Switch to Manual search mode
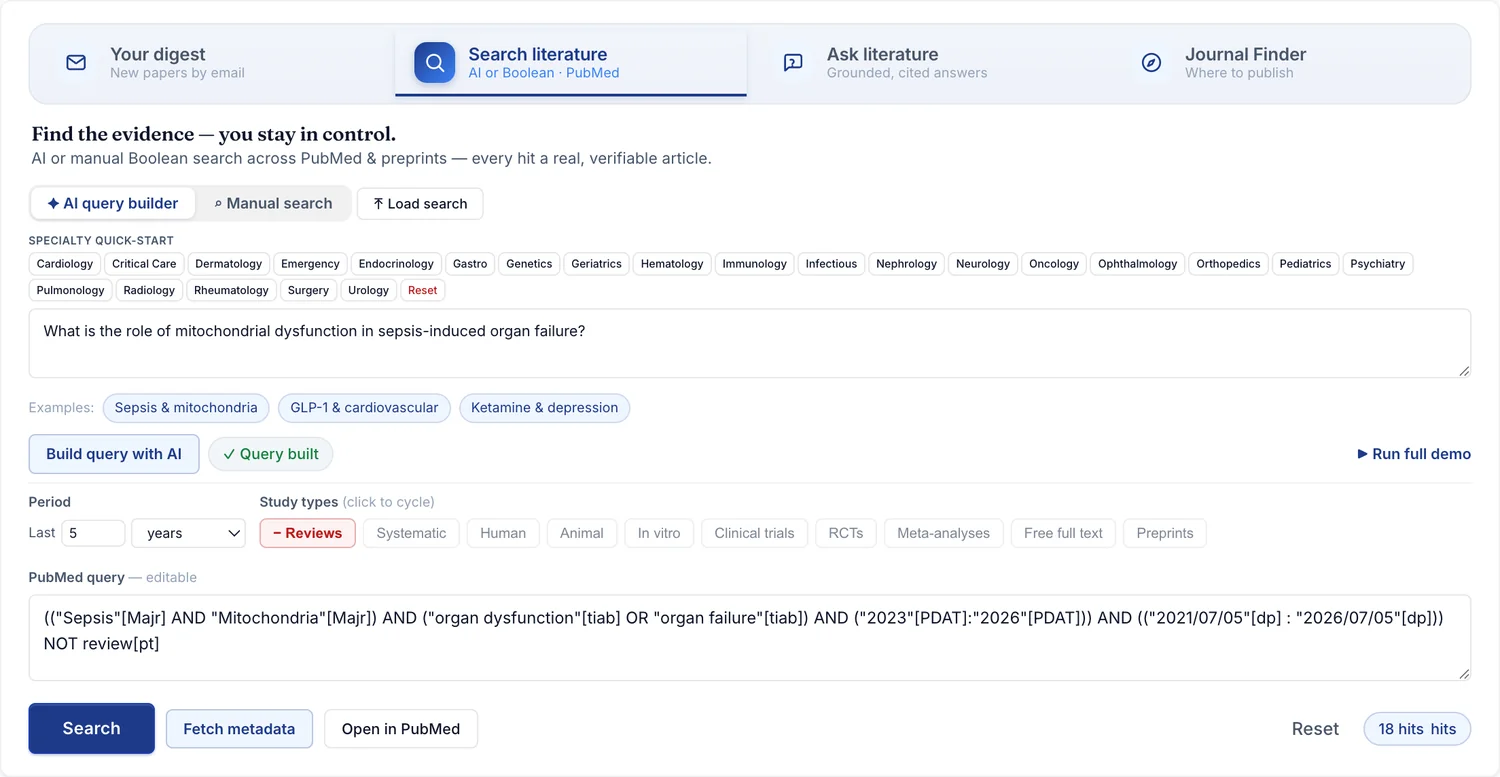This screenshot has width=1500, height=777. pos(273,203)
